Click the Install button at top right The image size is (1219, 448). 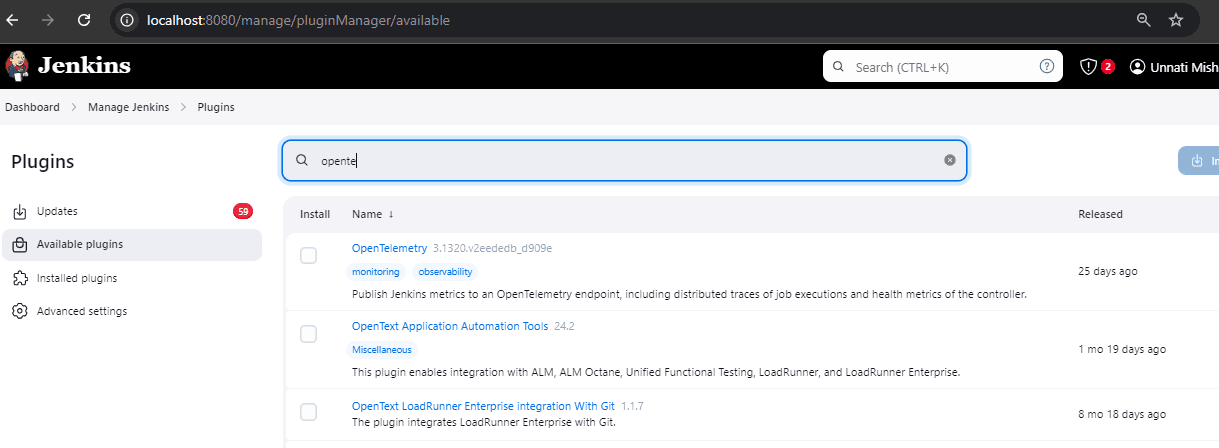pos(1198,160)
